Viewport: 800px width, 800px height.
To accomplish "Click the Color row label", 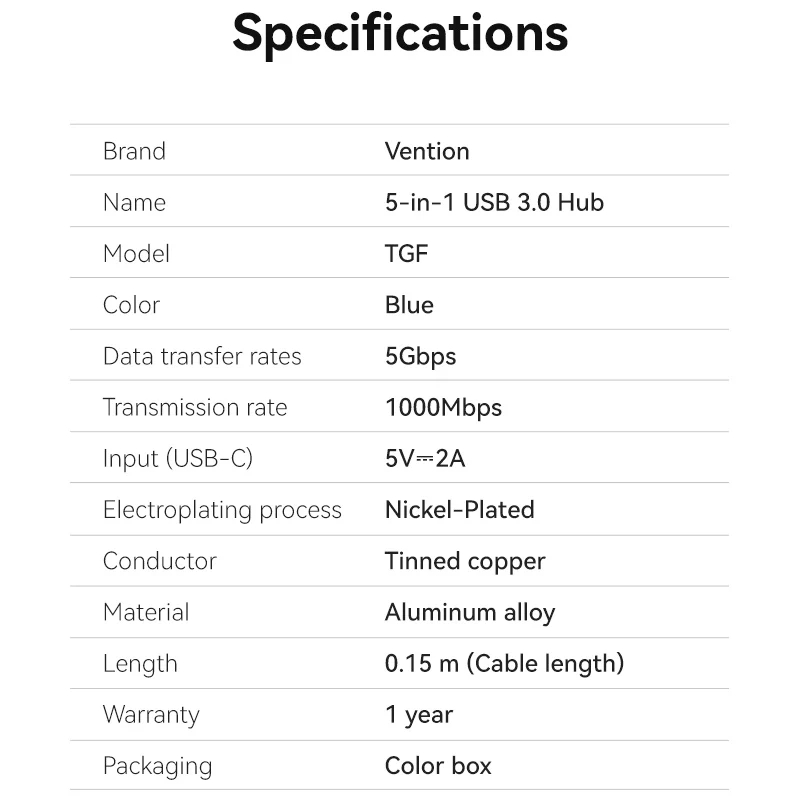I will point(131,305).
